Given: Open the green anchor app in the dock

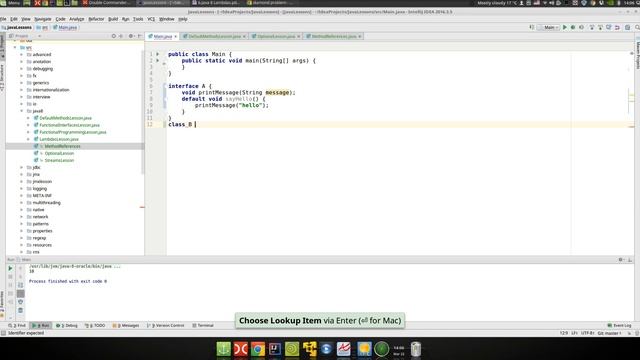Looking at the screenshot, I should [x=223, y=349].
